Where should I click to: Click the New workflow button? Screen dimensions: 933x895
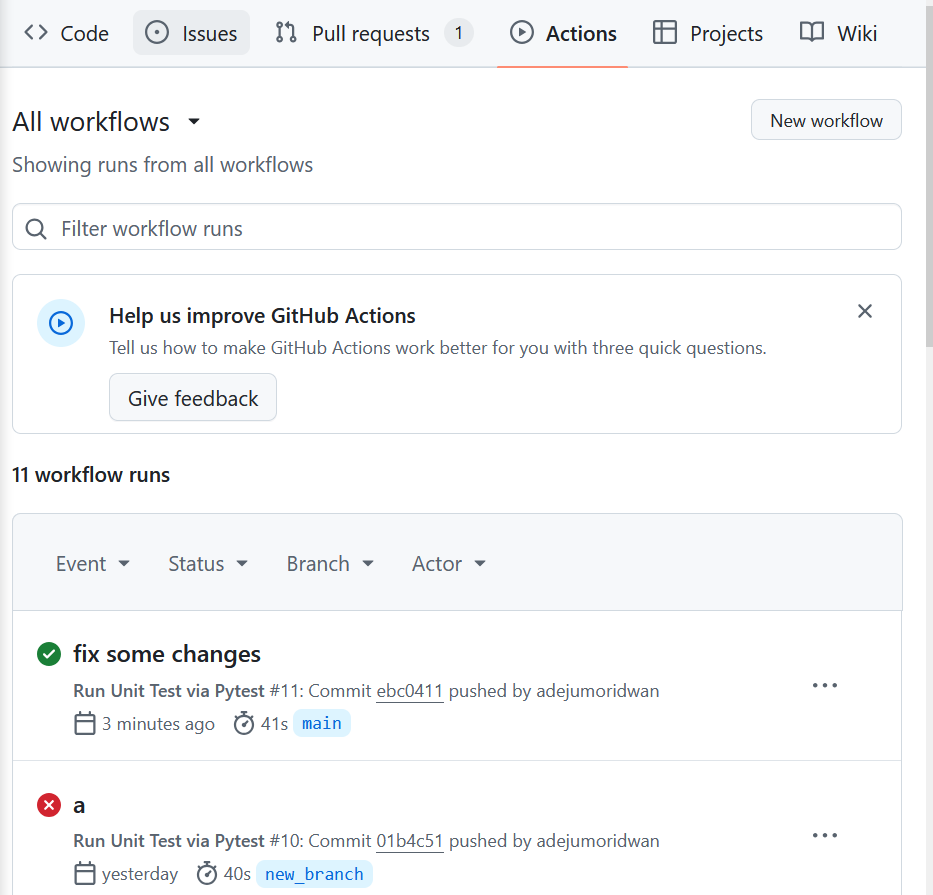tap(825, 119)
